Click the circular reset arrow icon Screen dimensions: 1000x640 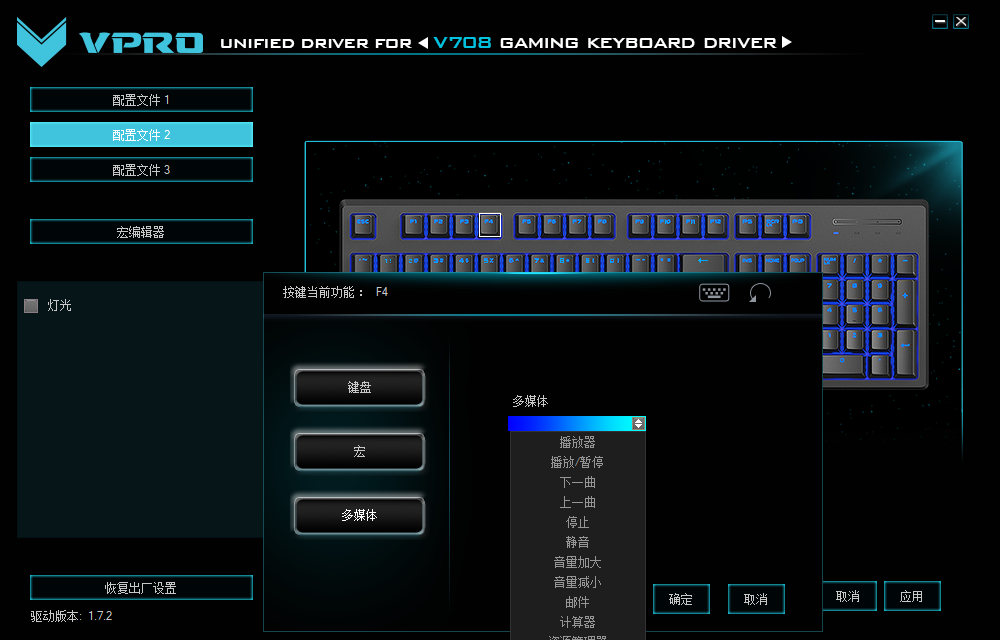(760, 293)
